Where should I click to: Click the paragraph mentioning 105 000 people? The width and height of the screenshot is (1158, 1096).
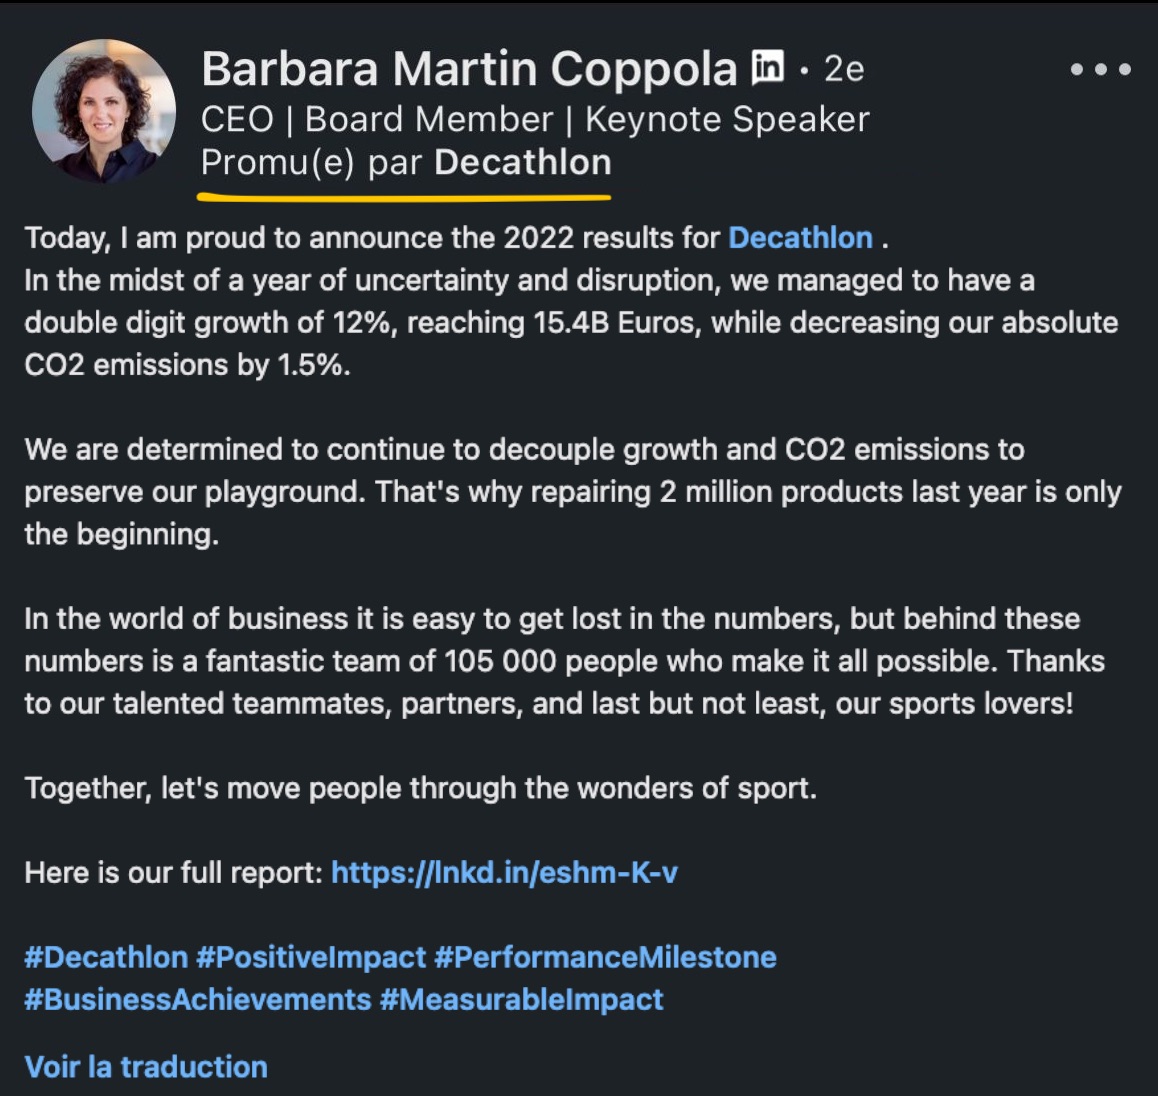tap(564, 661)
